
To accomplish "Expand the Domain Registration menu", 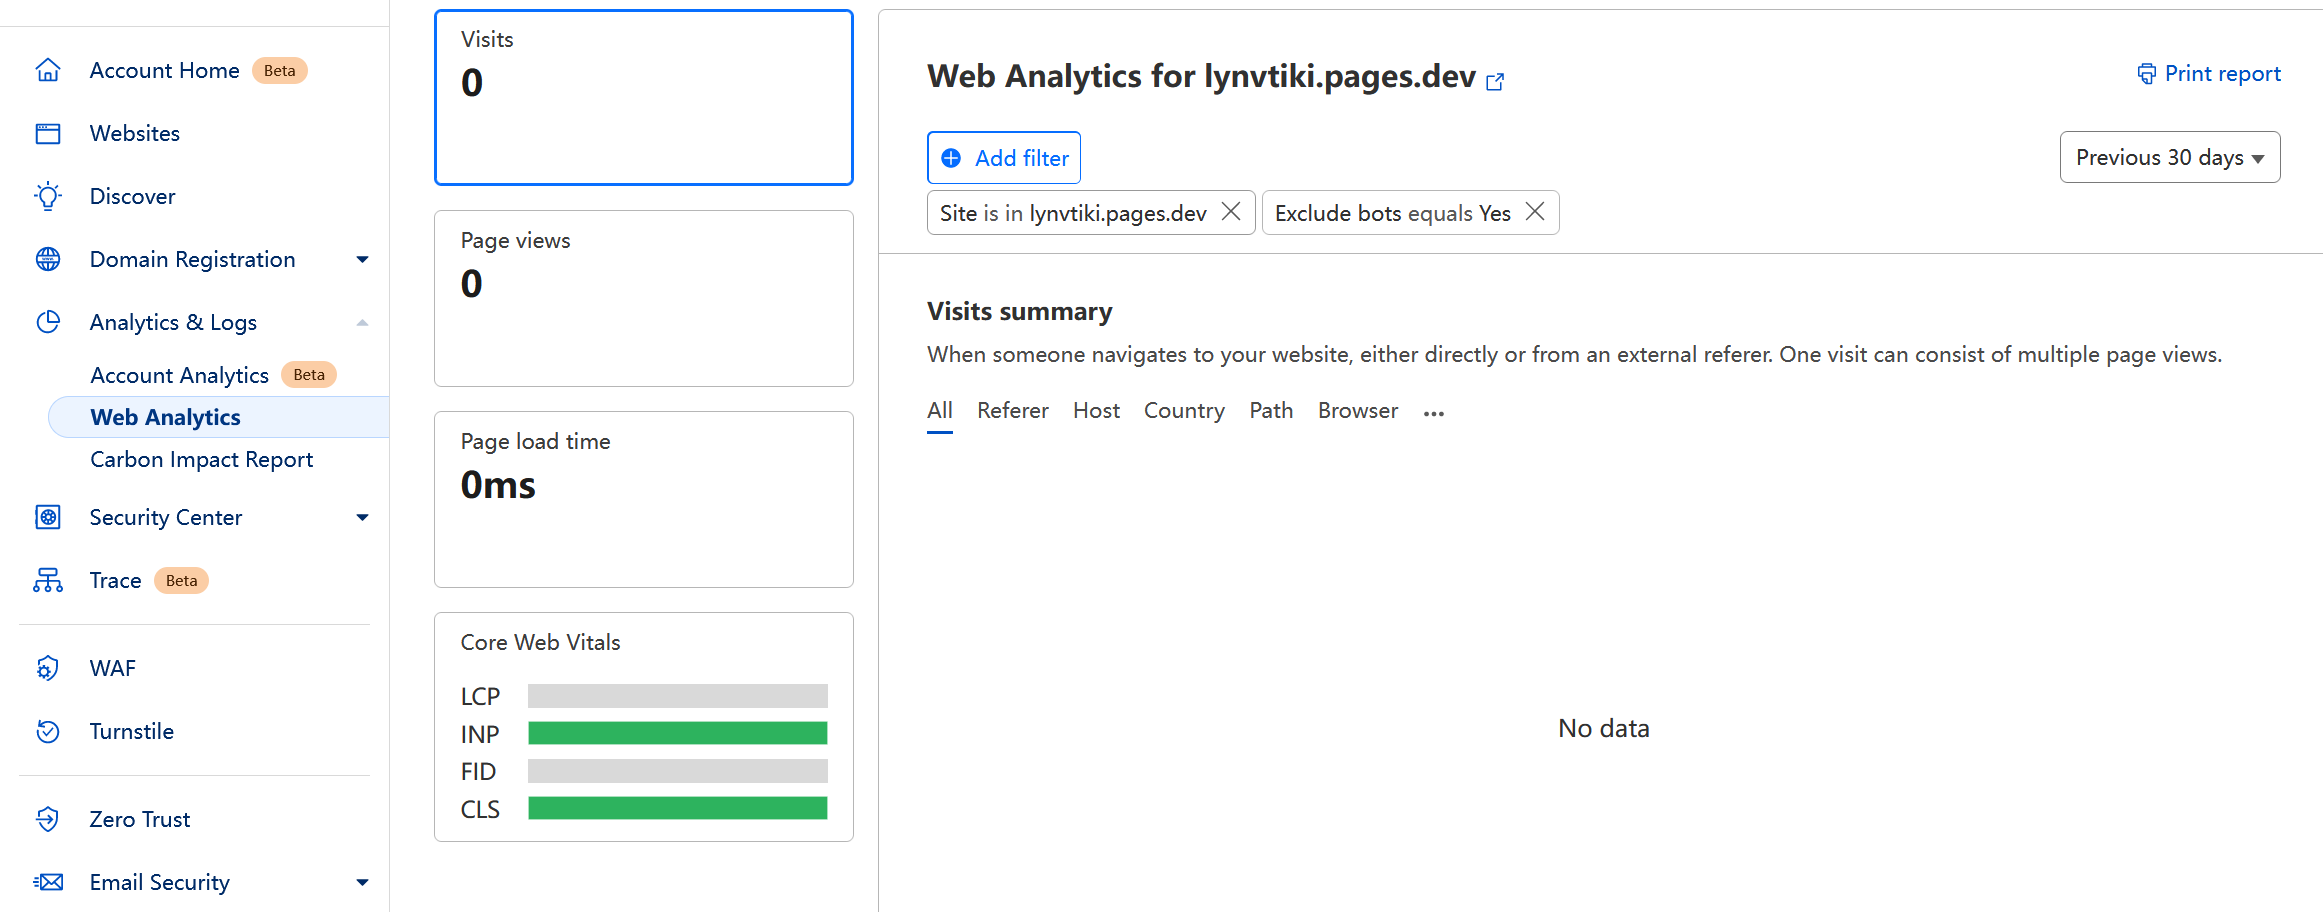I will pos(362,259).
